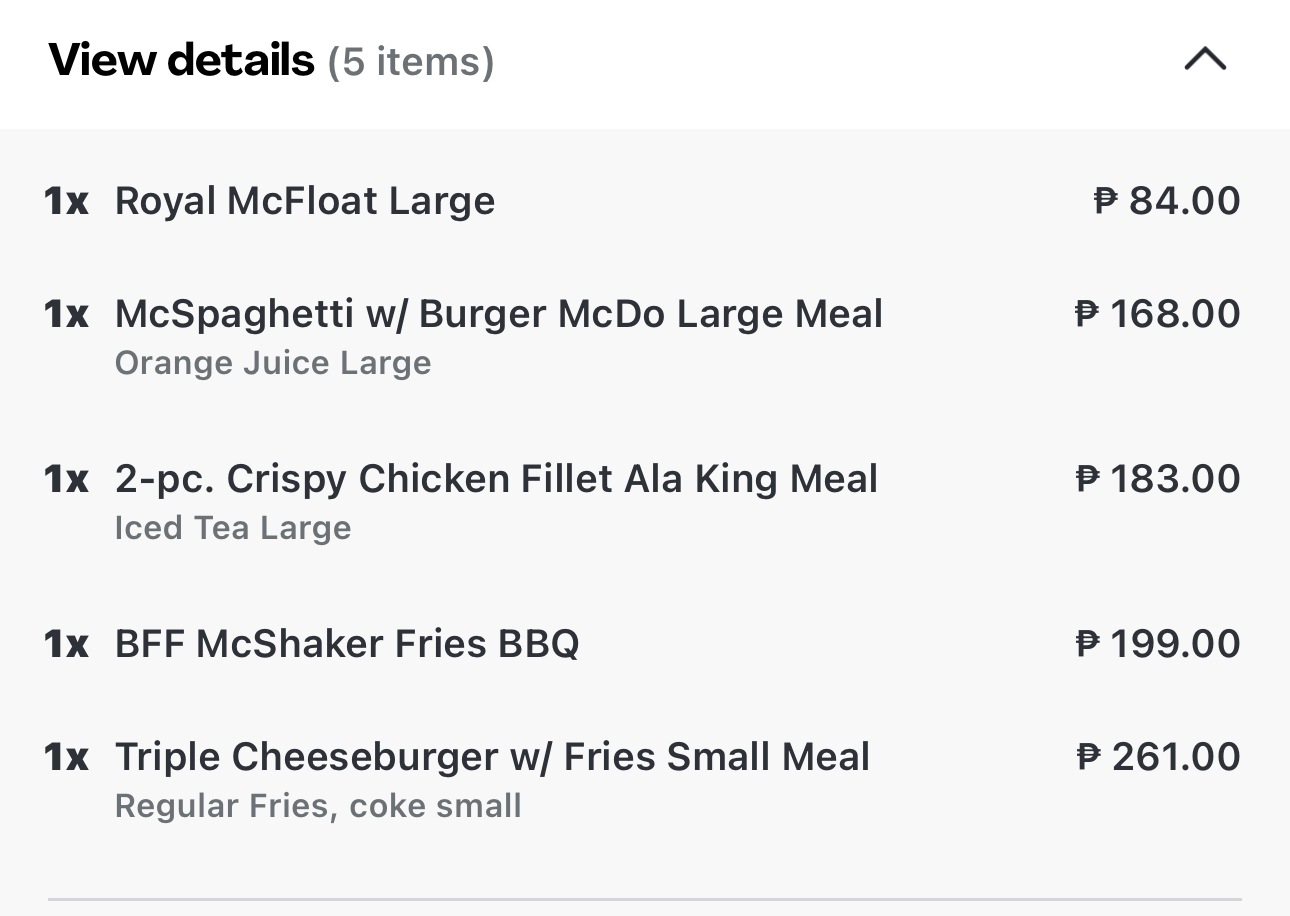Open the BFF McShaker Fries BBQ item

click(347, 644)
